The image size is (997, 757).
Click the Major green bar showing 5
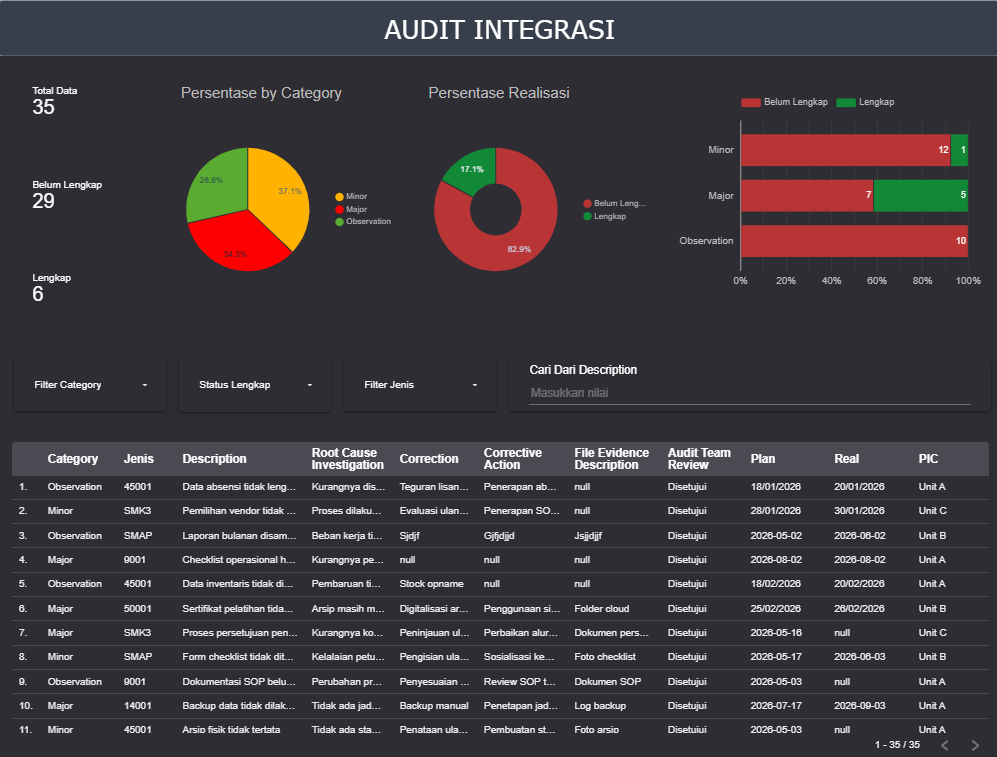pyautogui.click(x=921, y=196)
